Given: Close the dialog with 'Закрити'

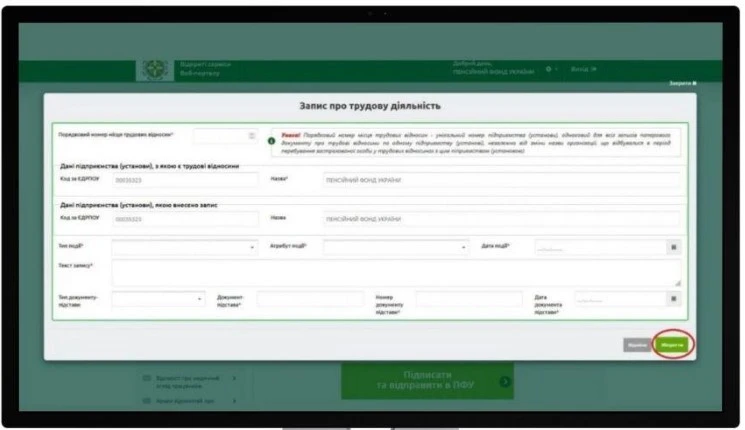Looking at the screenshot, I should tap(682, 85).
